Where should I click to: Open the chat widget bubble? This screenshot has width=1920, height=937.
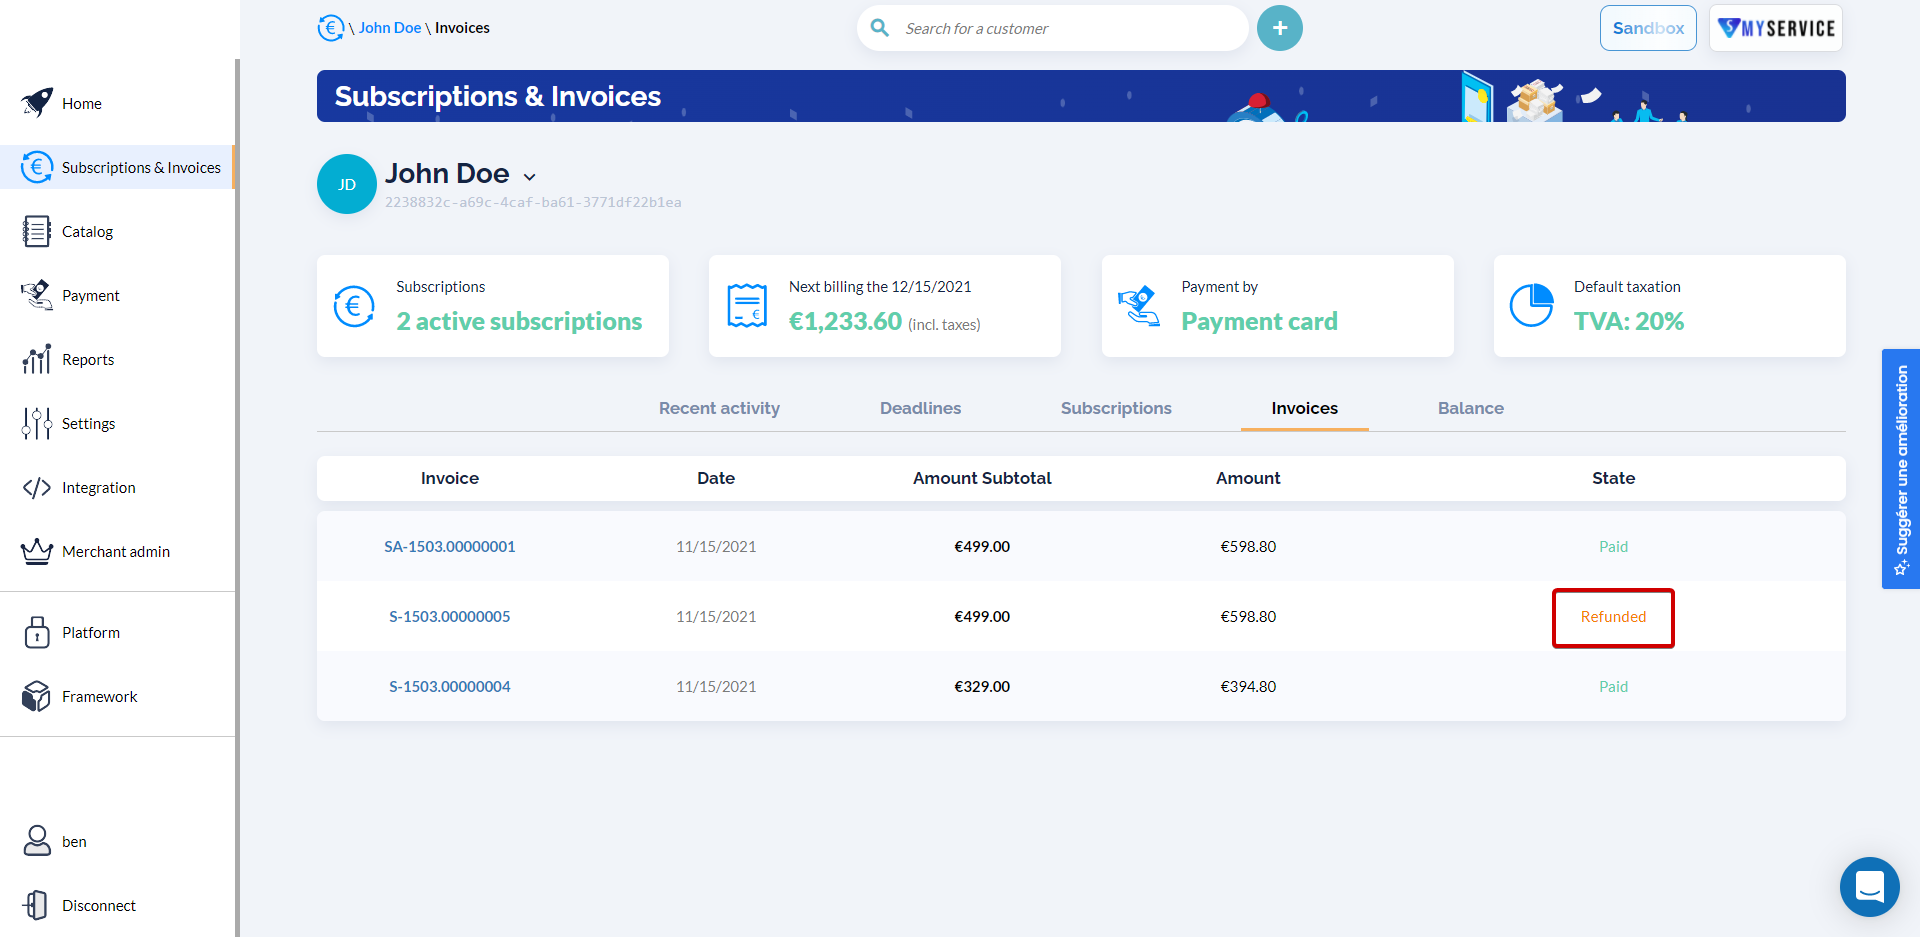coord(1870,887)
